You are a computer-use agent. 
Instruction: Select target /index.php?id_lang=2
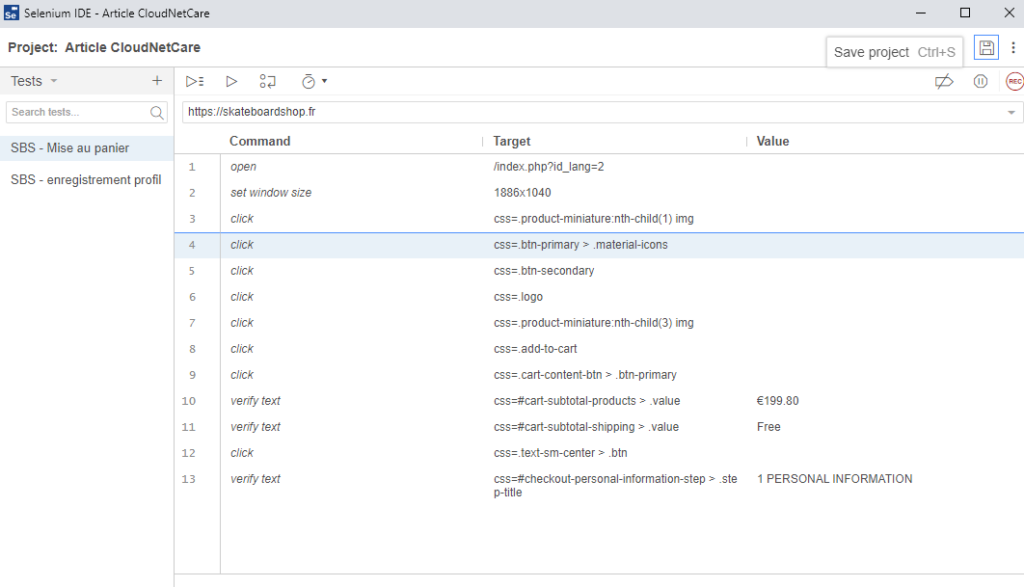point(549,167)
